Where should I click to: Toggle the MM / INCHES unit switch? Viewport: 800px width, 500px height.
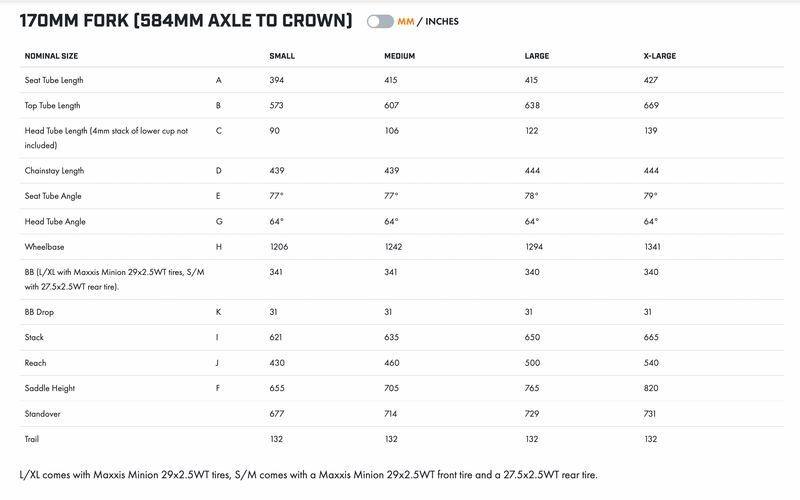coord(380,21)
